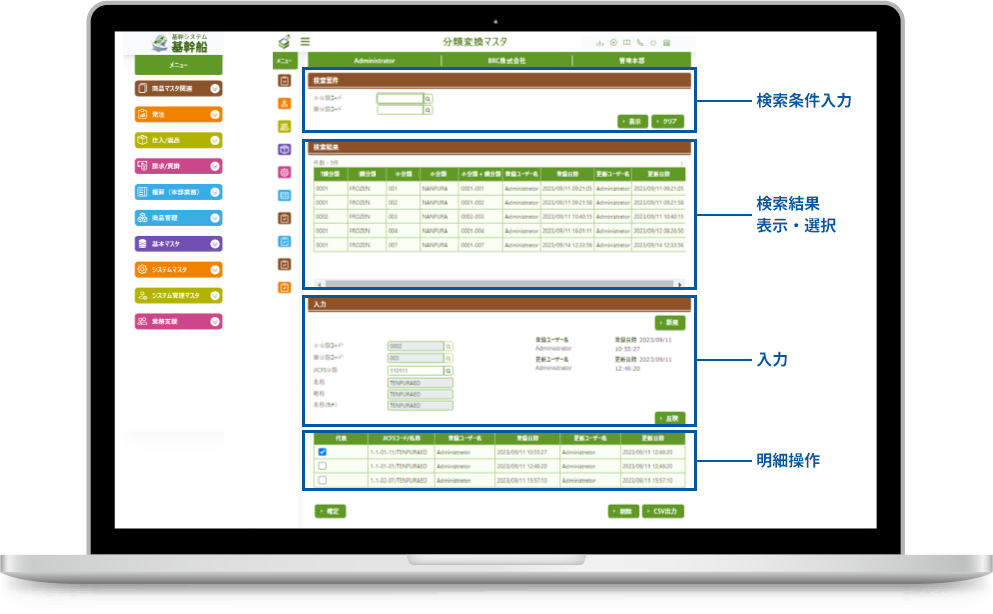Screen dimensions: 993x614
Task: Click the magnifier beside the JICFS分類 field
Action: click(x=449, y=370)
